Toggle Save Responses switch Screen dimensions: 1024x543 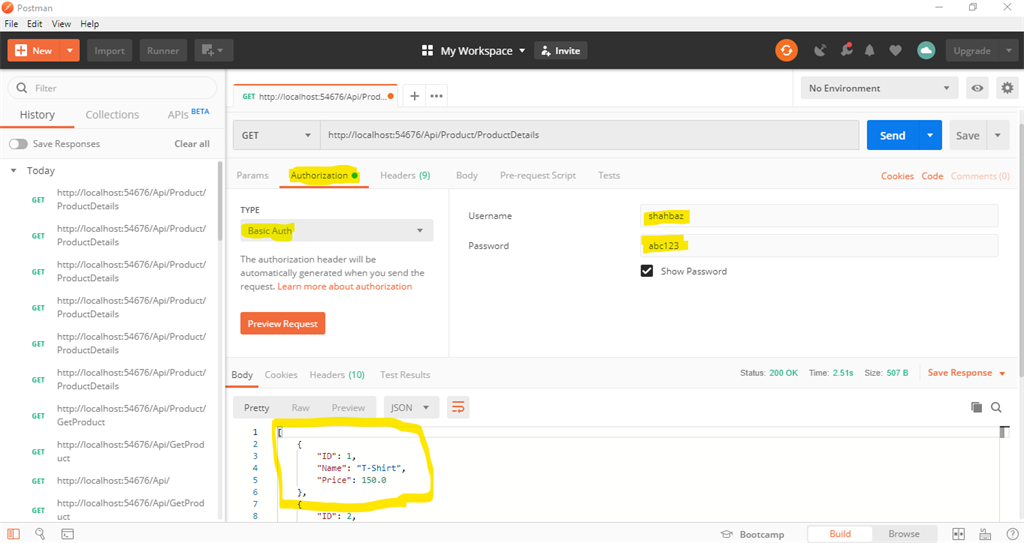click(18, 144)
